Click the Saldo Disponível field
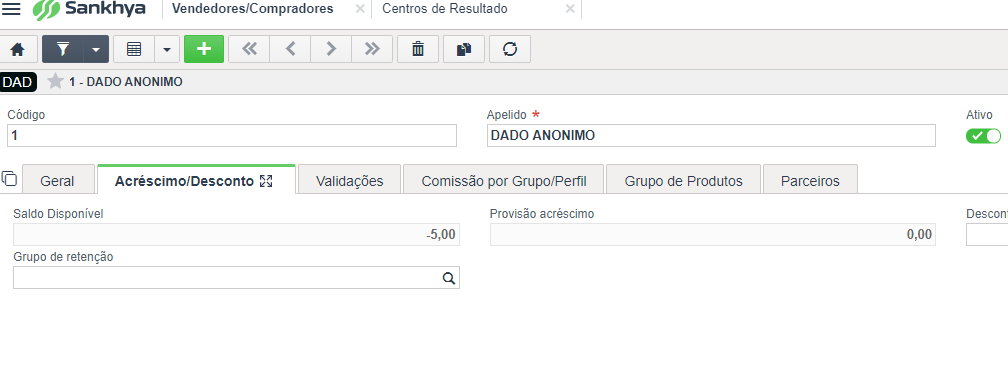The height and width of the screenshot is (373, 1008). coord(237,235)
